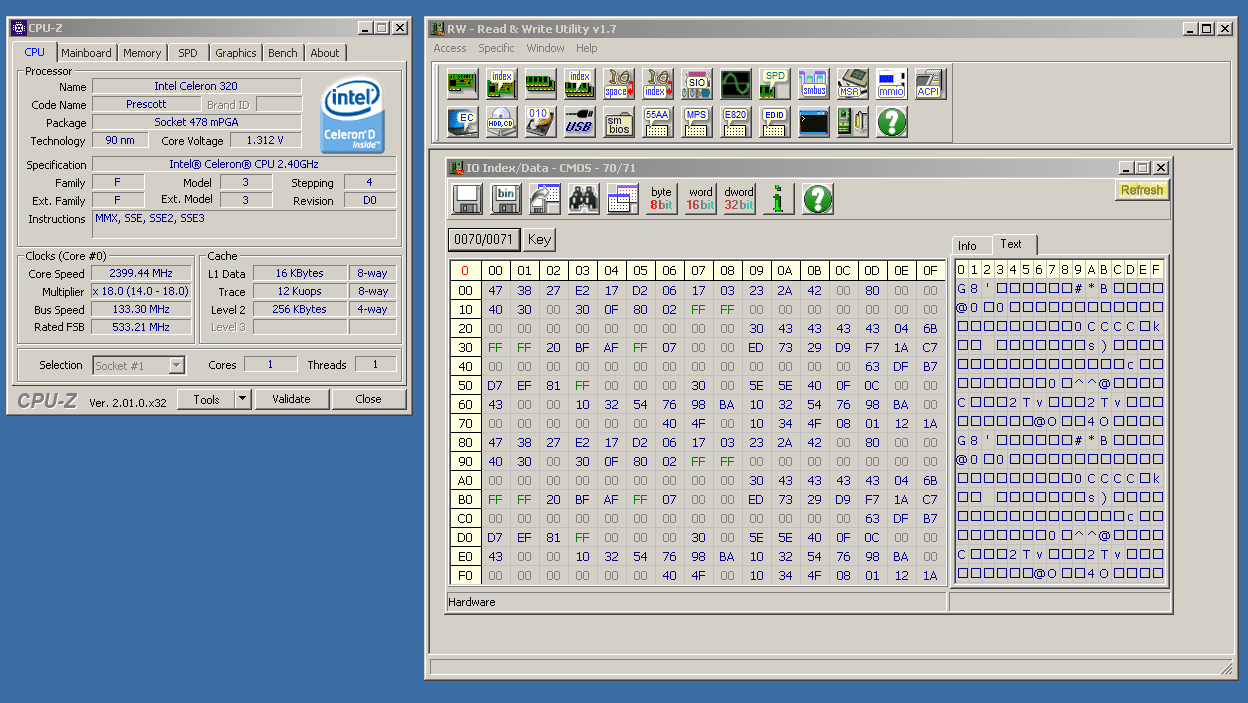Open the Access menu
This screenshot has height=703, width=1248.
click(449, 48)
